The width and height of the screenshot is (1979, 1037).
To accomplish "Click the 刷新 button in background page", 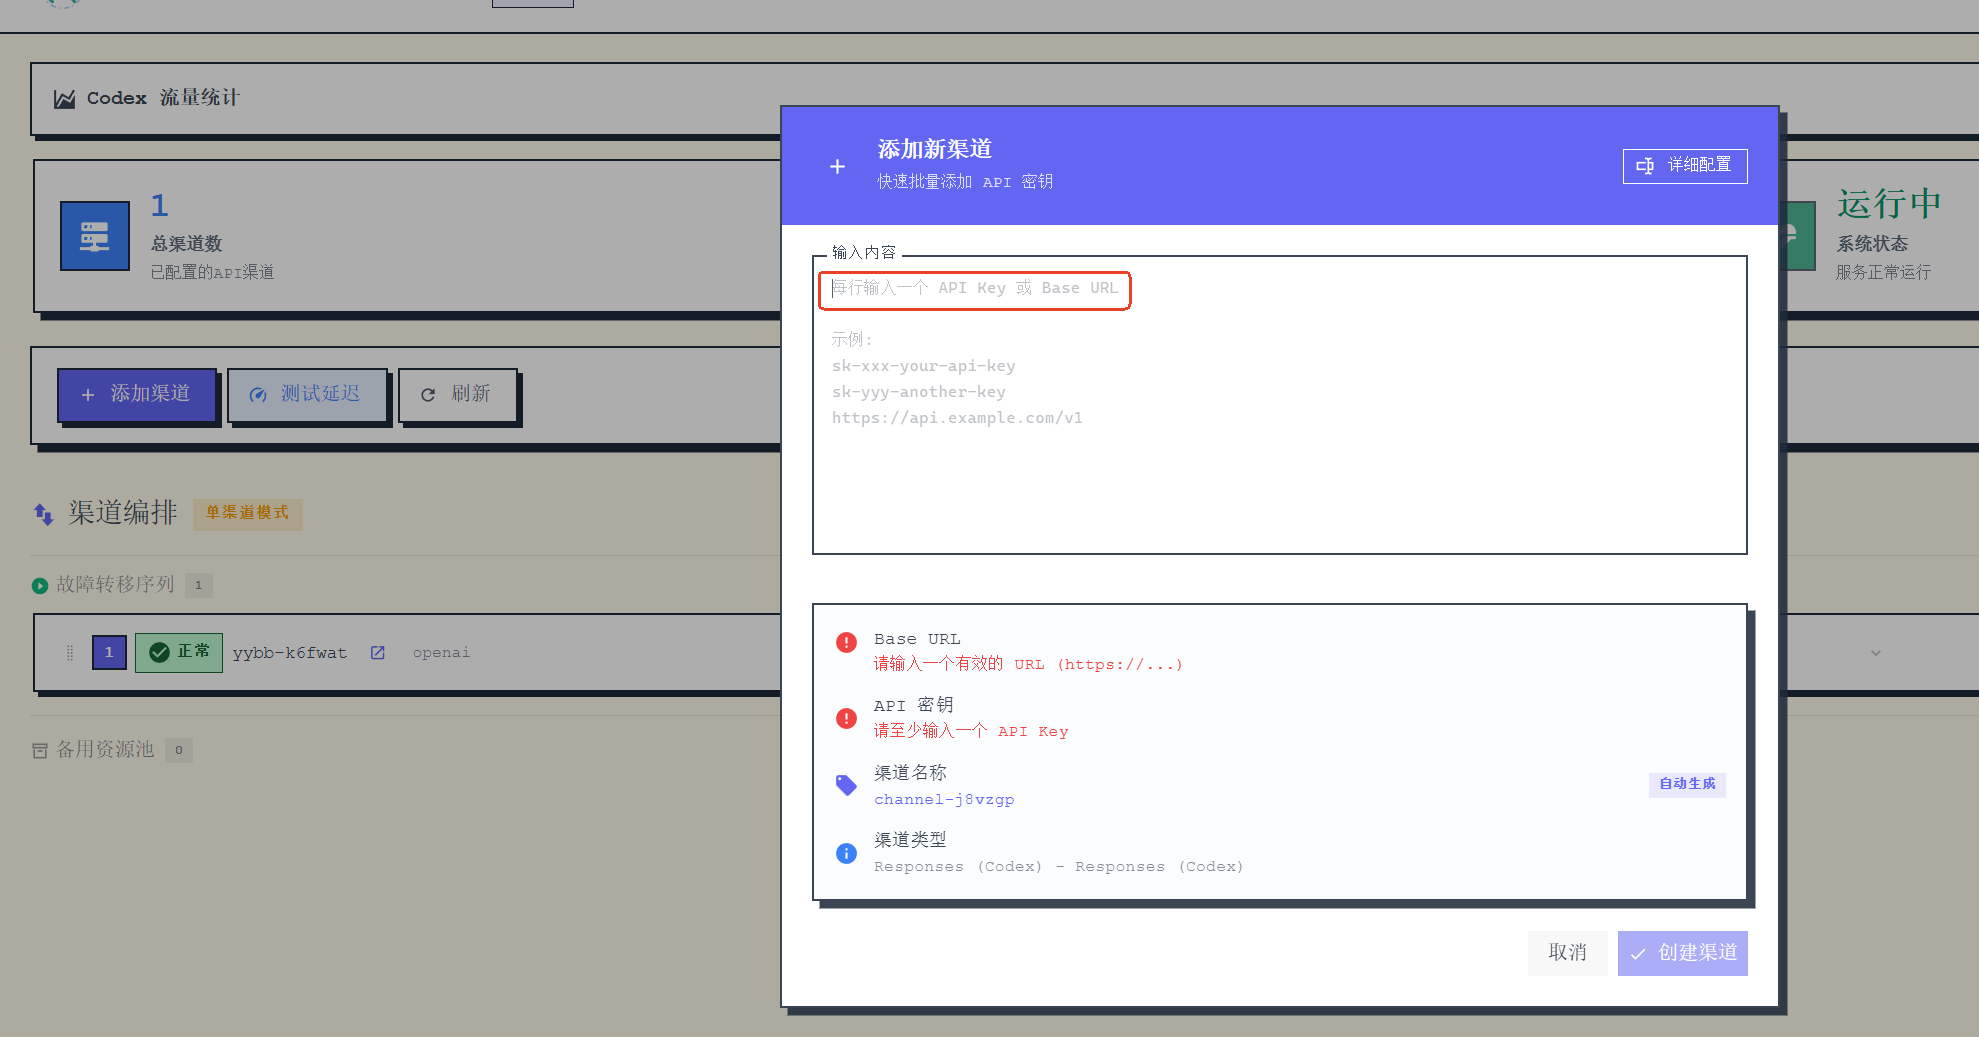I will (457, 394).
